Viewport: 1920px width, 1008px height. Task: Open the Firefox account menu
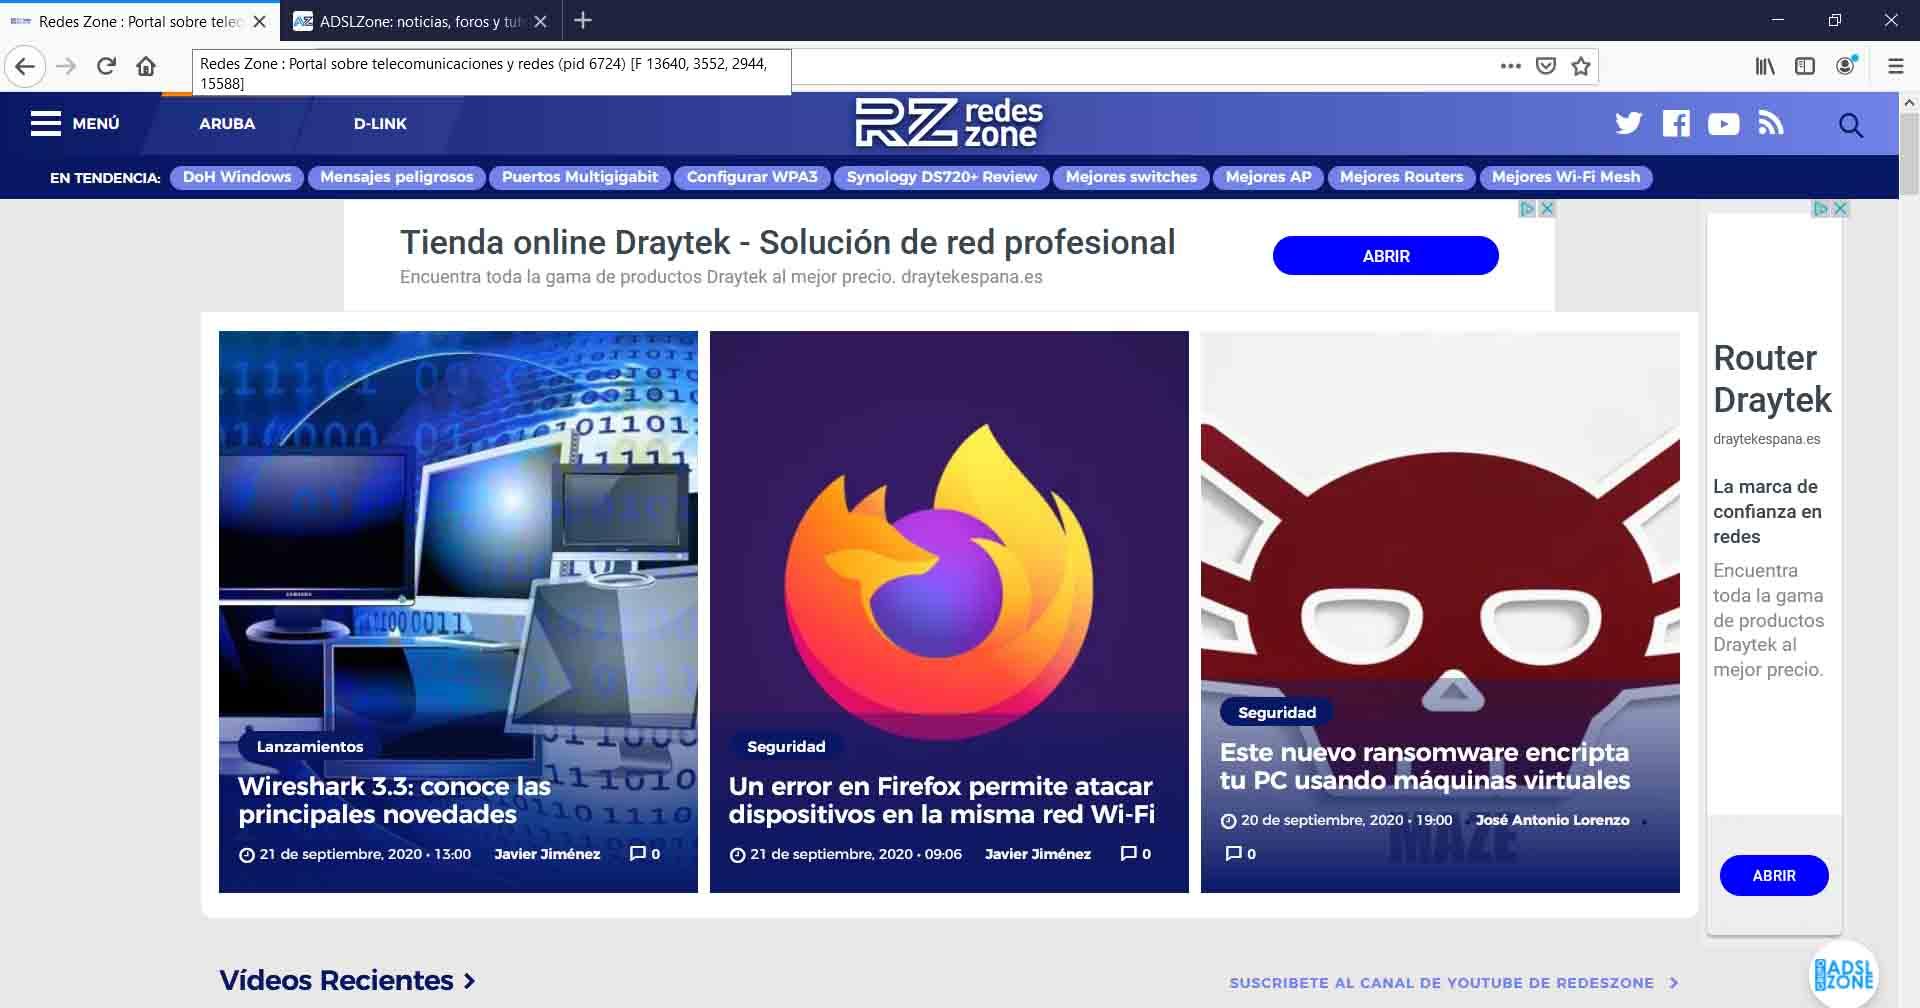pyautogui.click(x=1846, y=66)
